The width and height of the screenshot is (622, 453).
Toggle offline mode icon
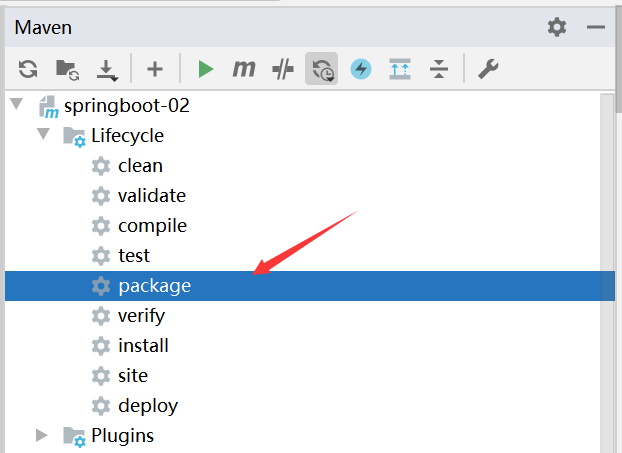click(x=283, y=69)
